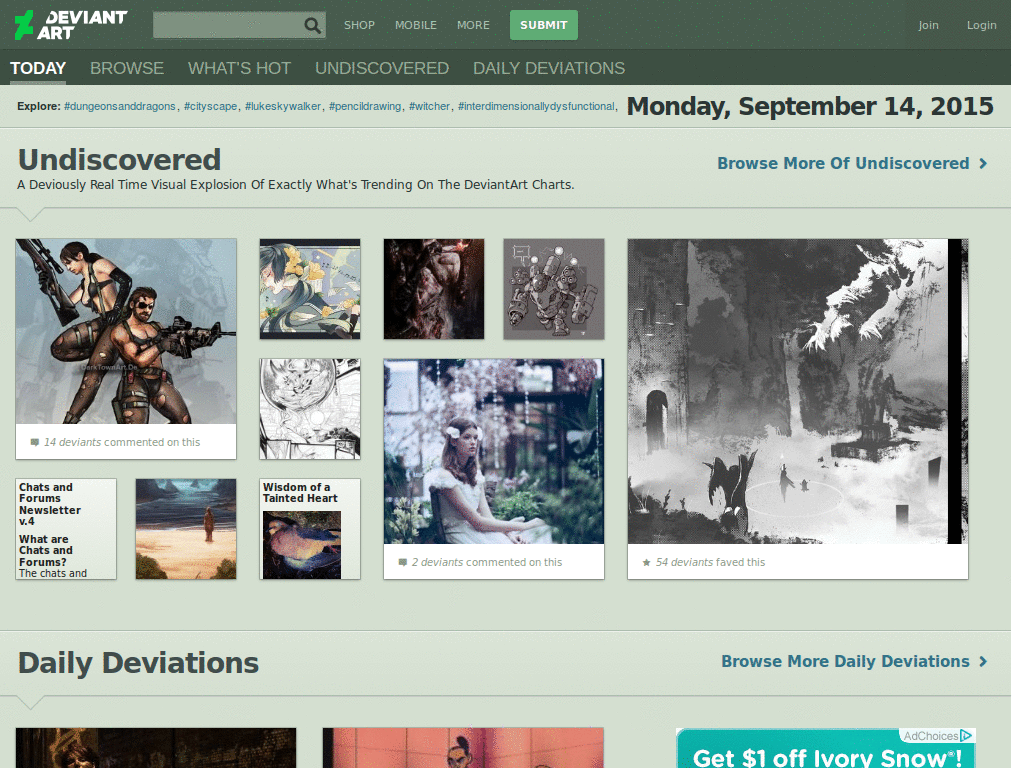Click the search magnifying glass icon
Viewport: 1024px width, 768px height.
click(312, 25)
